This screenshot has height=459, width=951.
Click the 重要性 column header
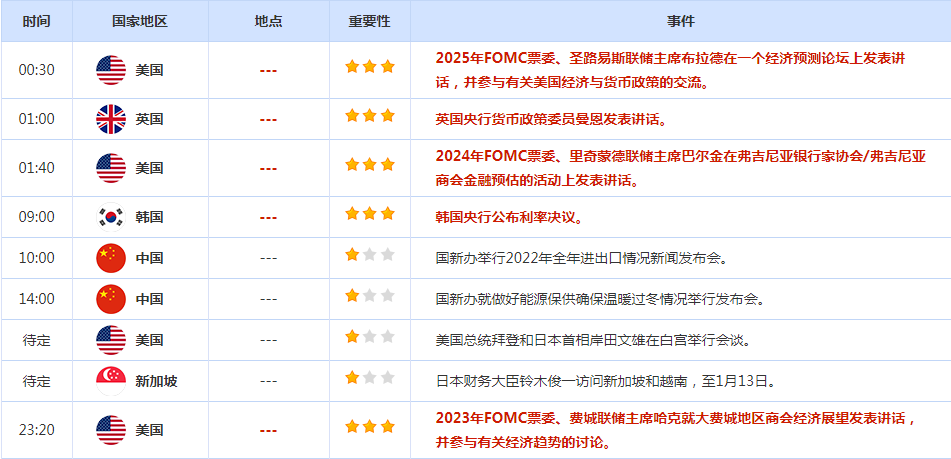369,21
